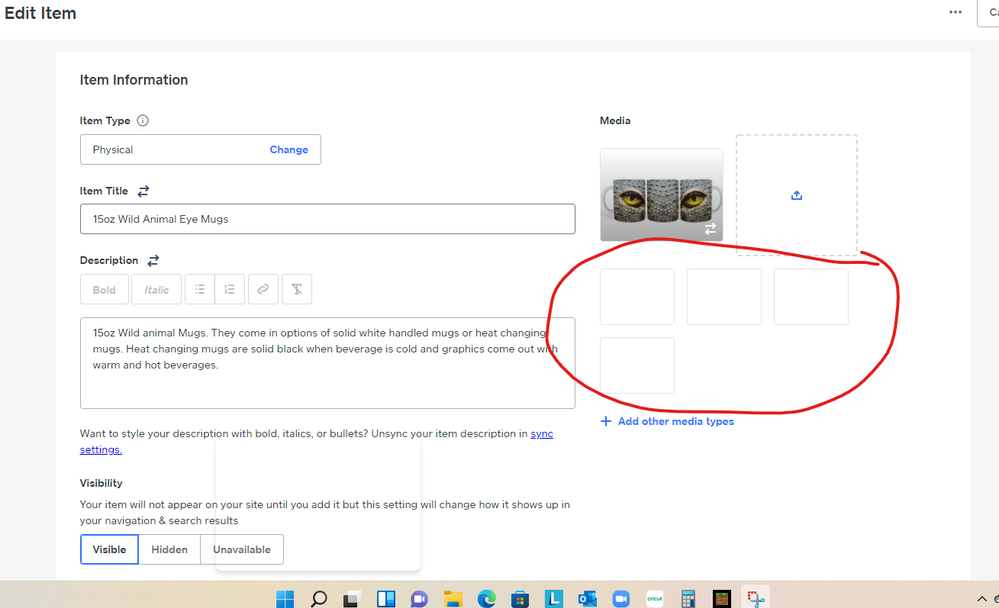Click into the Description text area
This screenshot has width=999, height=608.
coord(327,363)
